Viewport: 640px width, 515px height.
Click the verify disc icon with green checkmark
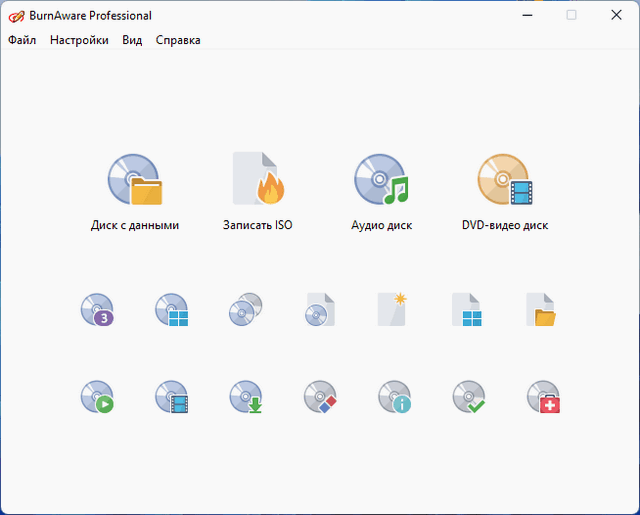467,397
